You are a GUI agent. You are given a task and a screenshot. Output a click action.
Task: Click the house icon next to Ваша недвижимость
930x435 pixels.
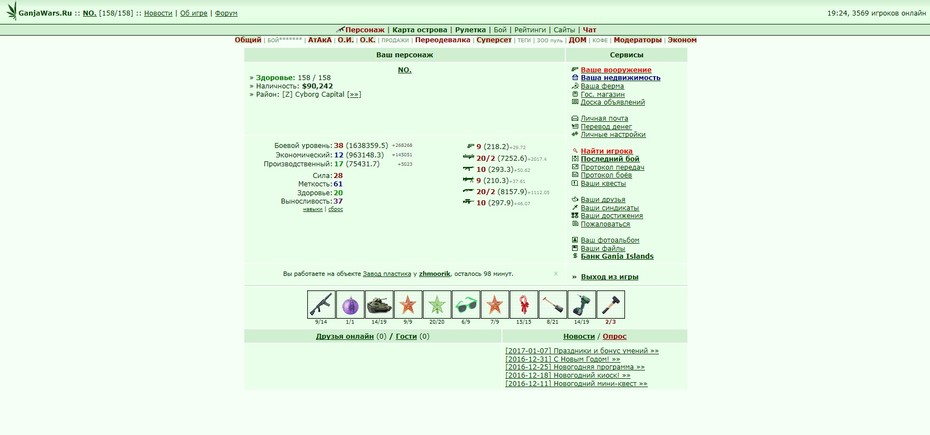(575, 77)
